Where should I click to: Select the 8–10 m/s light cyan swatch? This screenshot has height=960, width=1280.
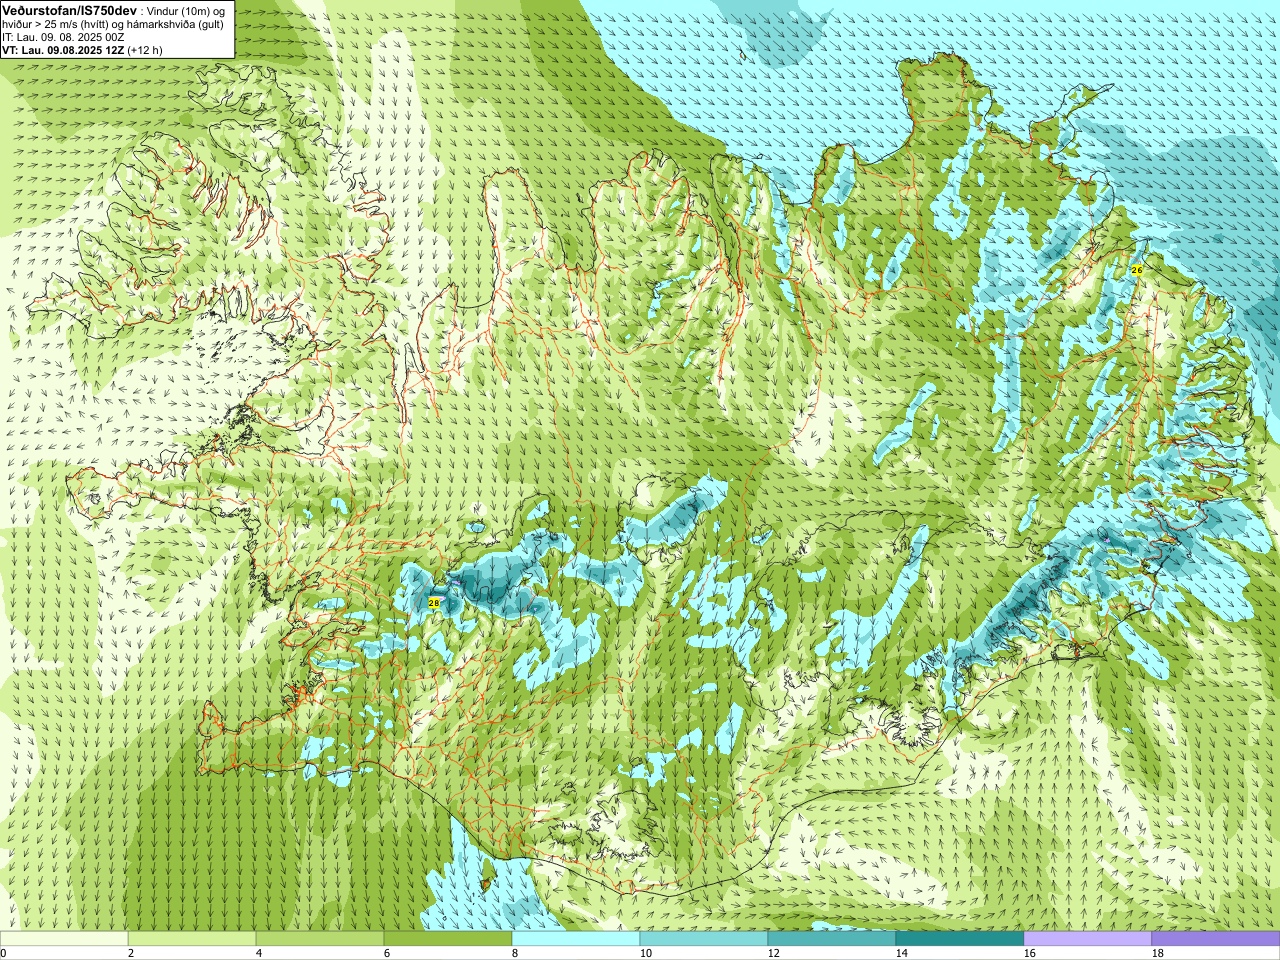click(576, 939)
